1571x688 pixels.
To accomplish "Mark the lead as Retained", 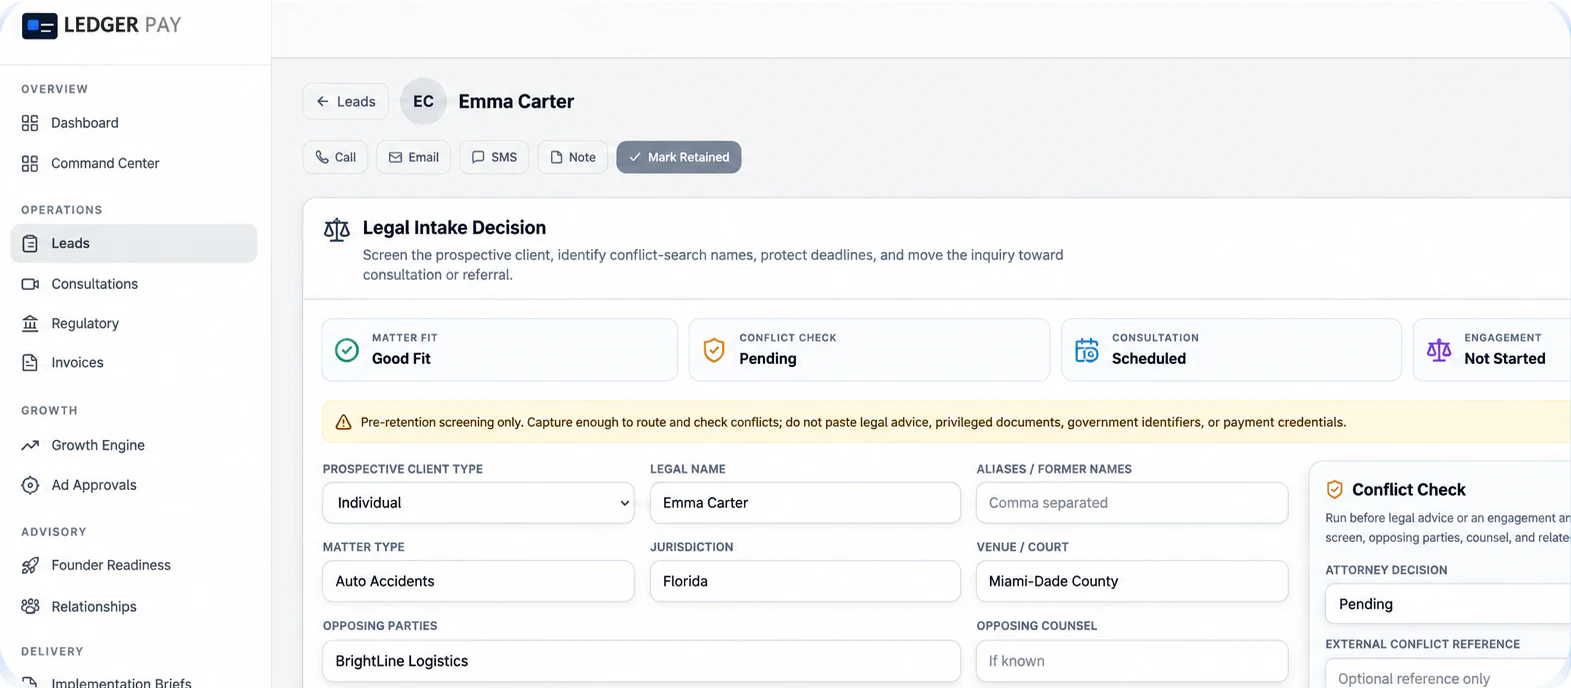I will [679, 157].
